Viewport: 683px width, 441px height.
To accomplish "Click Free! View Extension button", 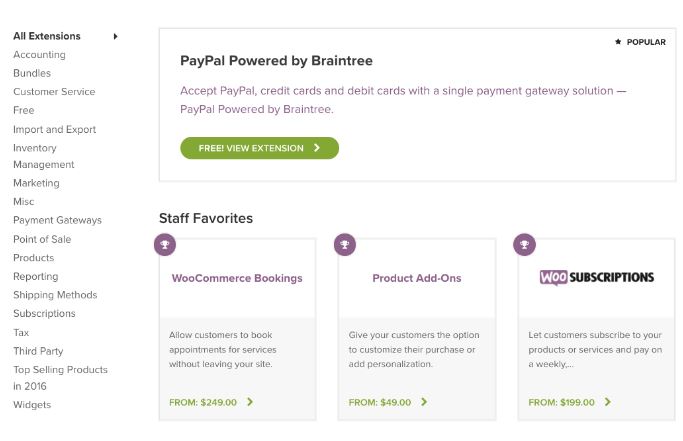I will pyautogui.click(x=259, y=148).
